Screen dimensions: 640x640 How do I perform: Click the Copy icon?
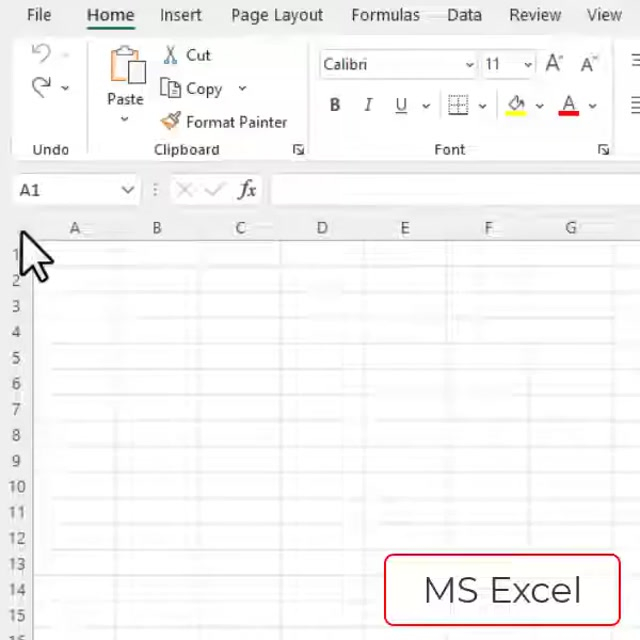tap(171, 89)
